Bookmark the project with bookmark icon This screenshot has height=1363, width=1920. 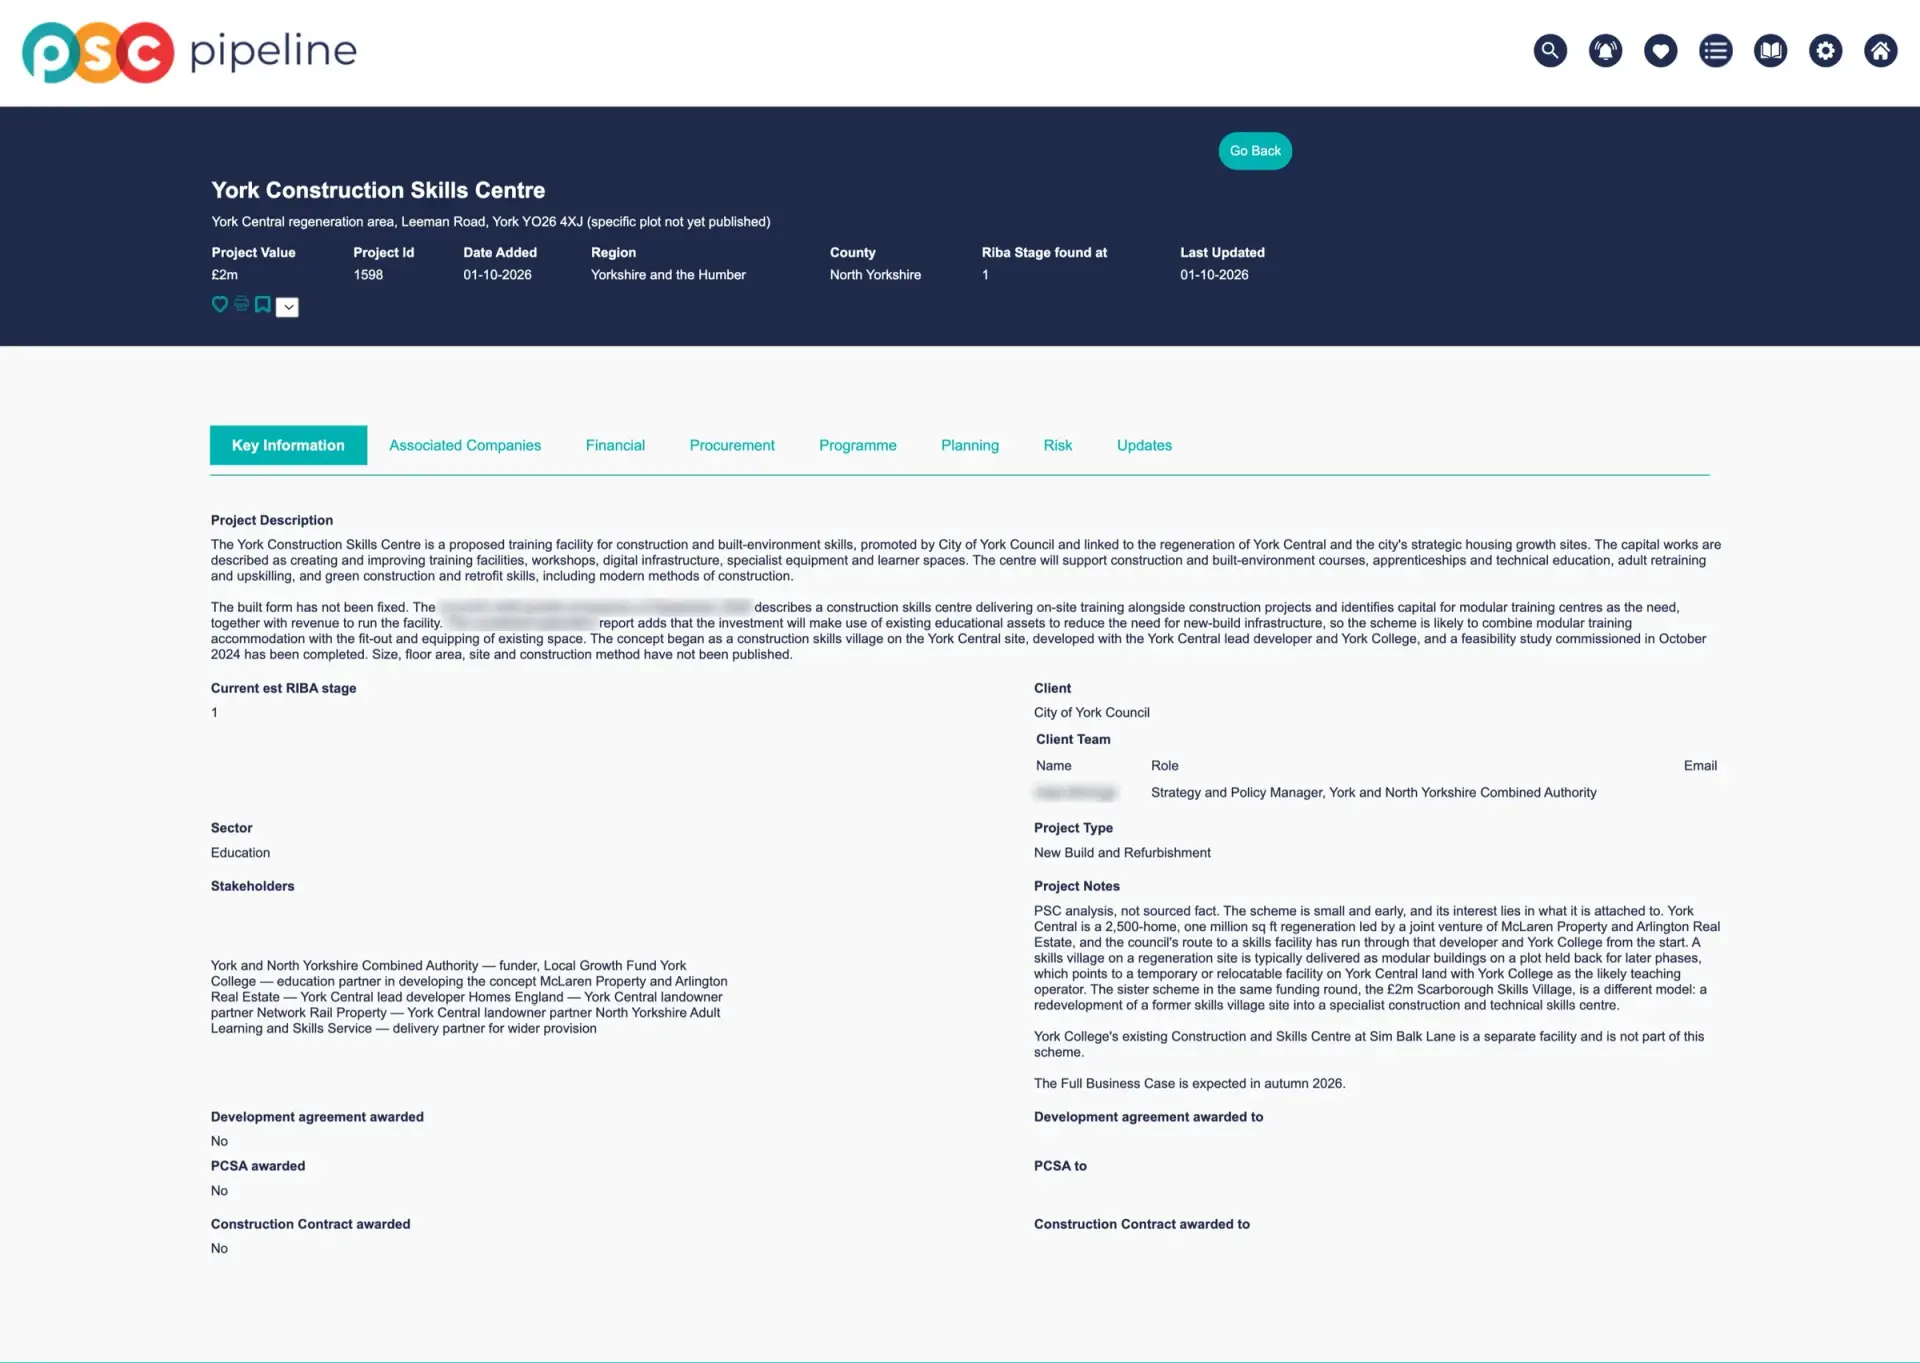(262, 304)
